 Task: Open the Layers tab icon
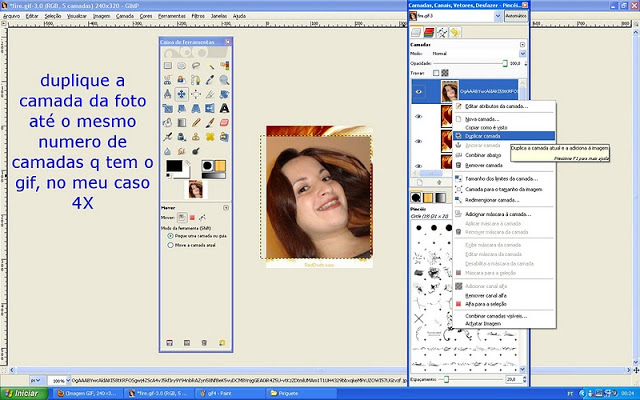(416, 32)
